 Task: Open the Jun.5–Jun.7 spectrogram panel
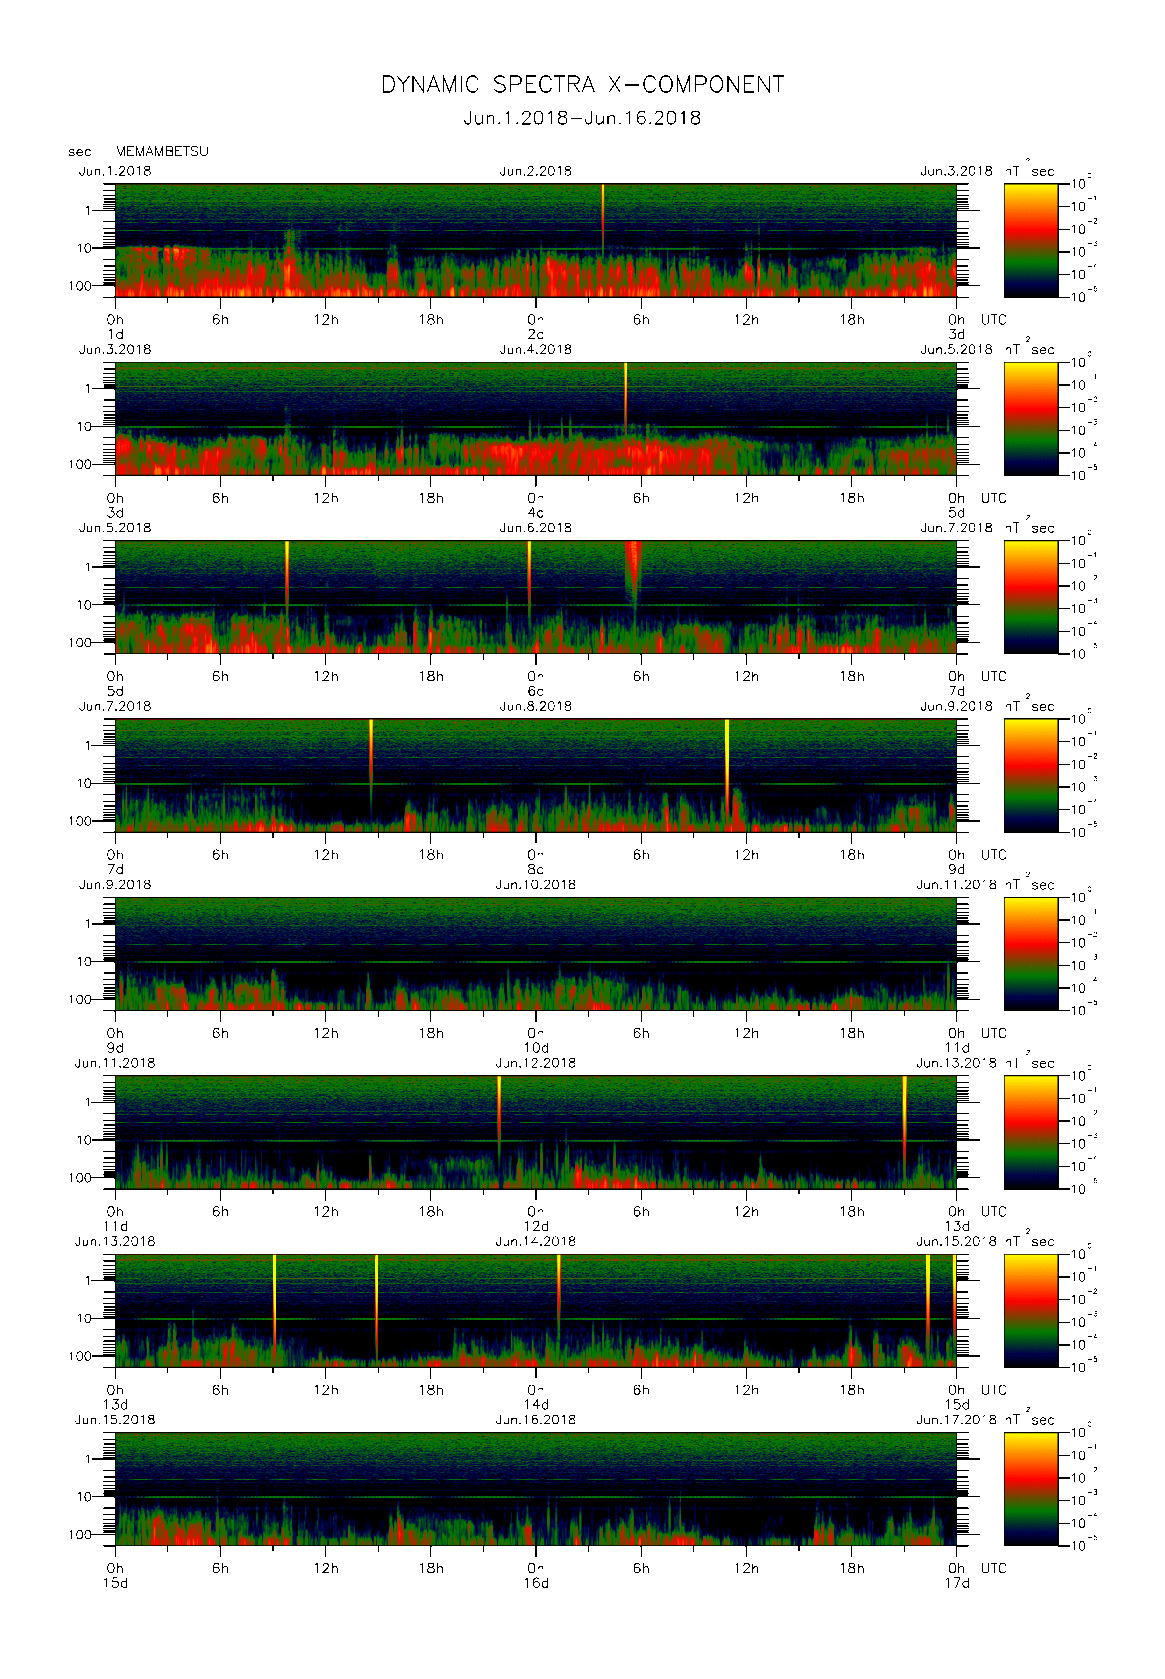click(536, 597)
